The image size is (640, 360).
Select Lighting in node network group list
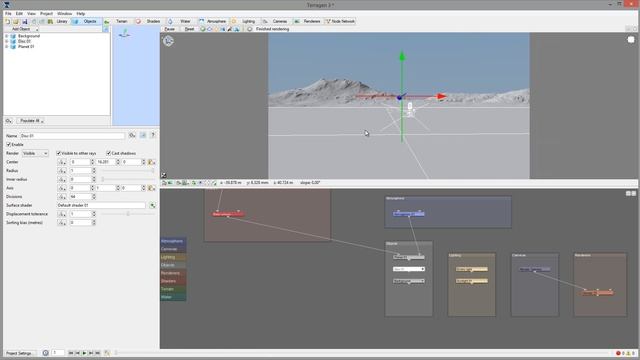pos(173,257)
